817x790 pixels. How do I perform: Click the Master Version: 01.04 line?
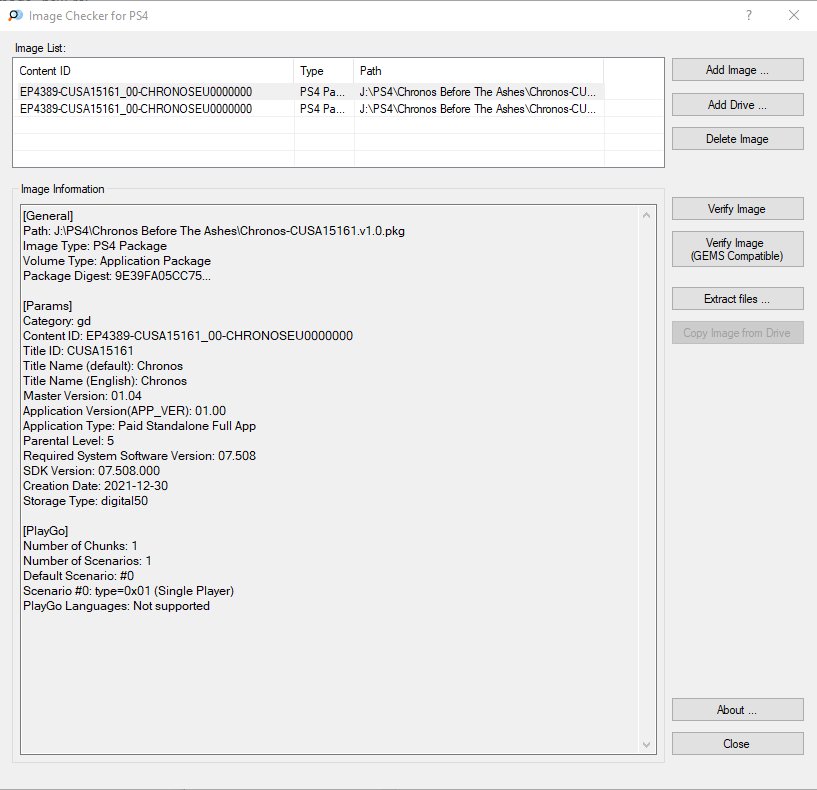[x=82, y=396]
